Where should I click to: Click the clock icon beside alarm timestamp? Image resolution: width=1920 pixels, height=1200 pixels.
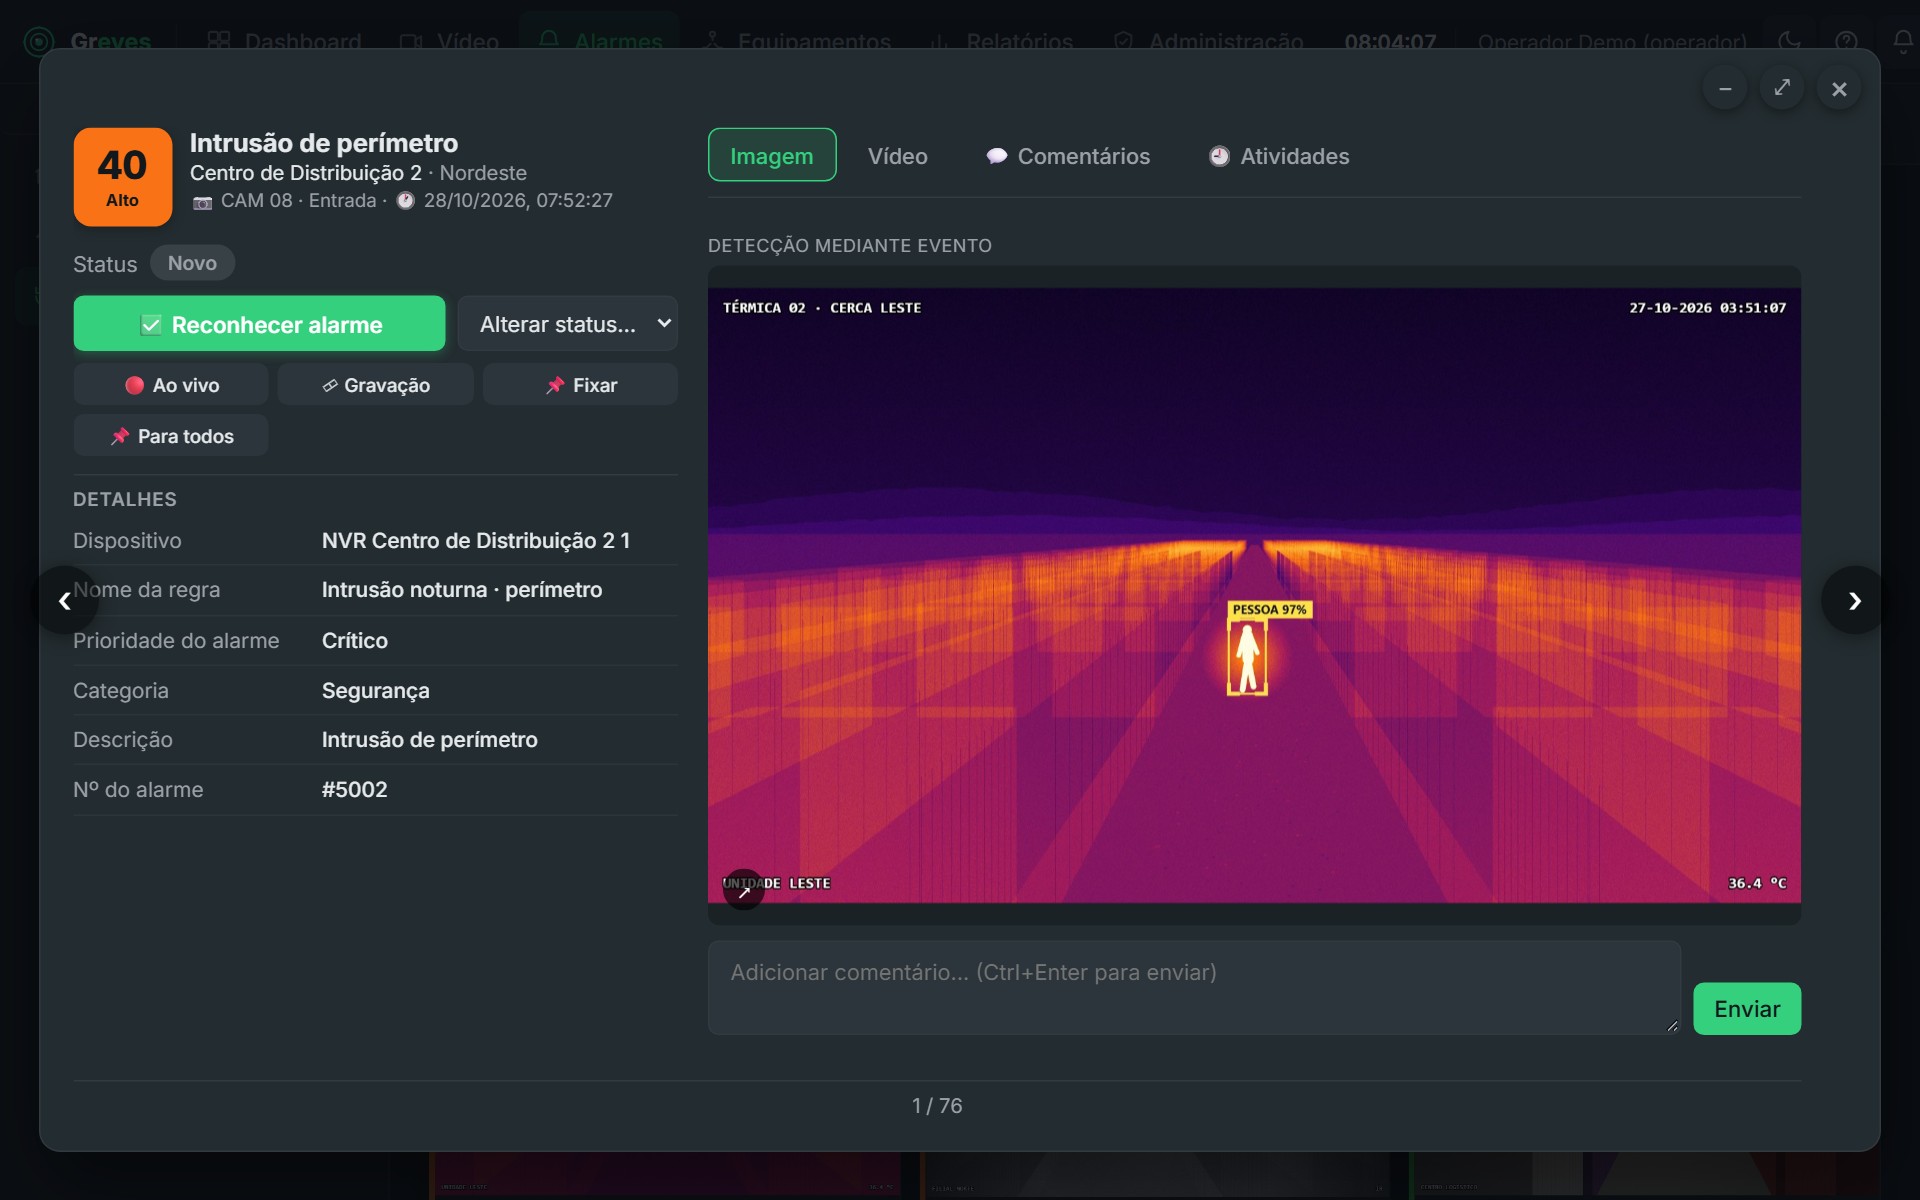tap(405, 200)
